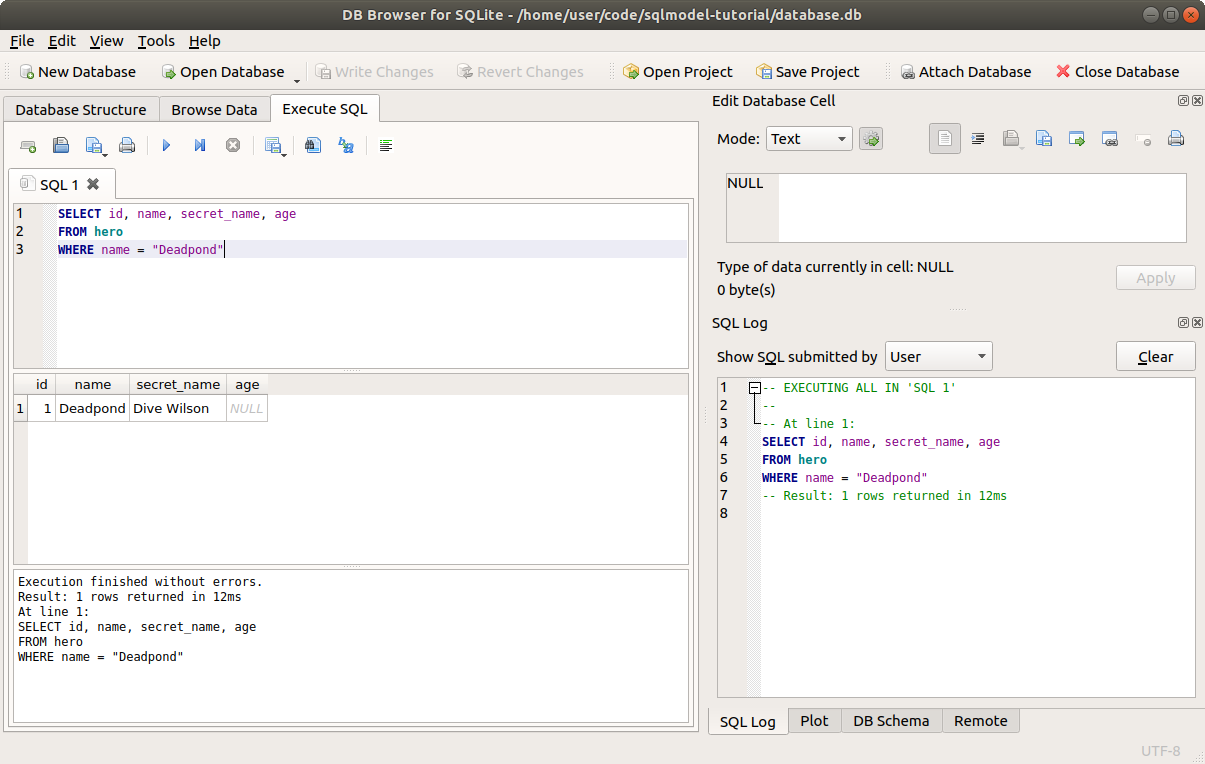Viewport: 1205px width, 764px height.
Task: Open a new SQL tab
Action: 28,145
